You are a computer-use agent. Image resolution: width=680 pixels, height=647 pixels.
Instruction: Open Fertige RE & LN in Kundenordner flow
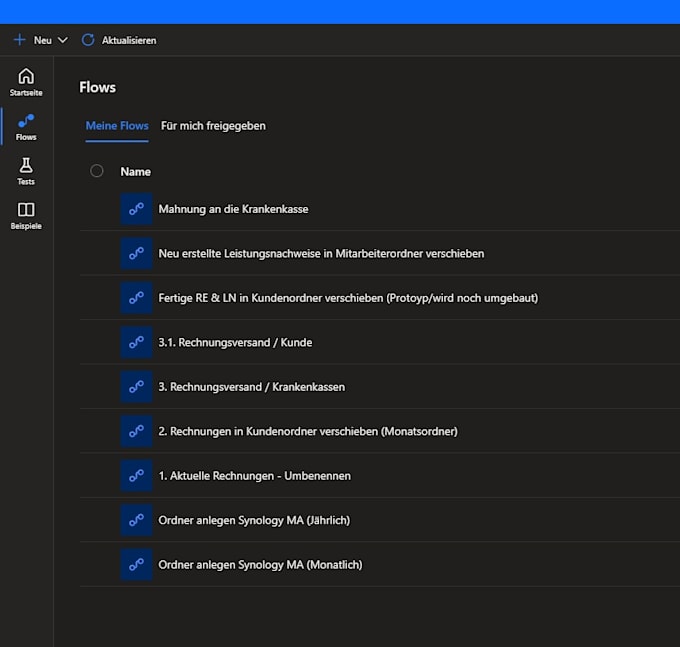click(x=348, y=298)
